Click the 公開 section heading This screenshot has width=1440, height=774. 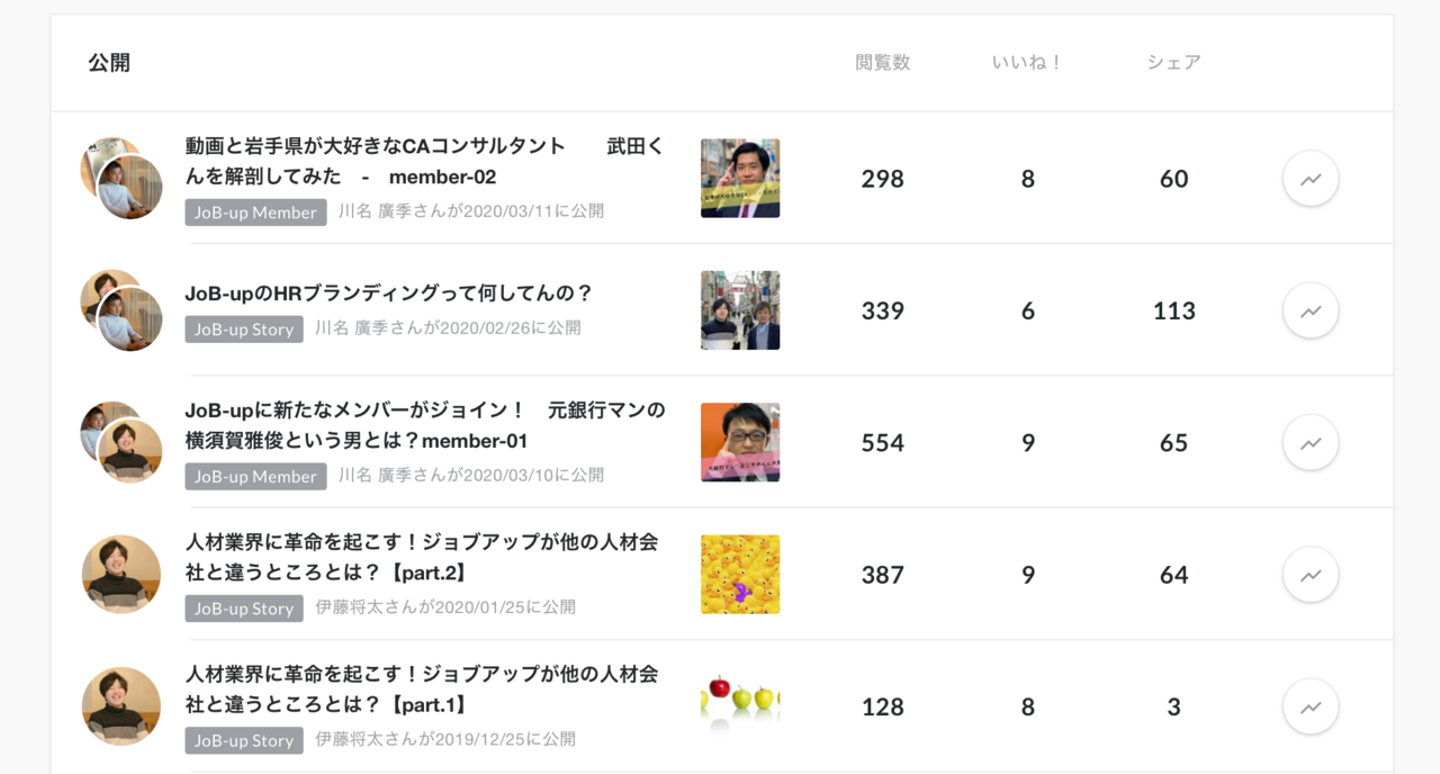tap(109, 62)
